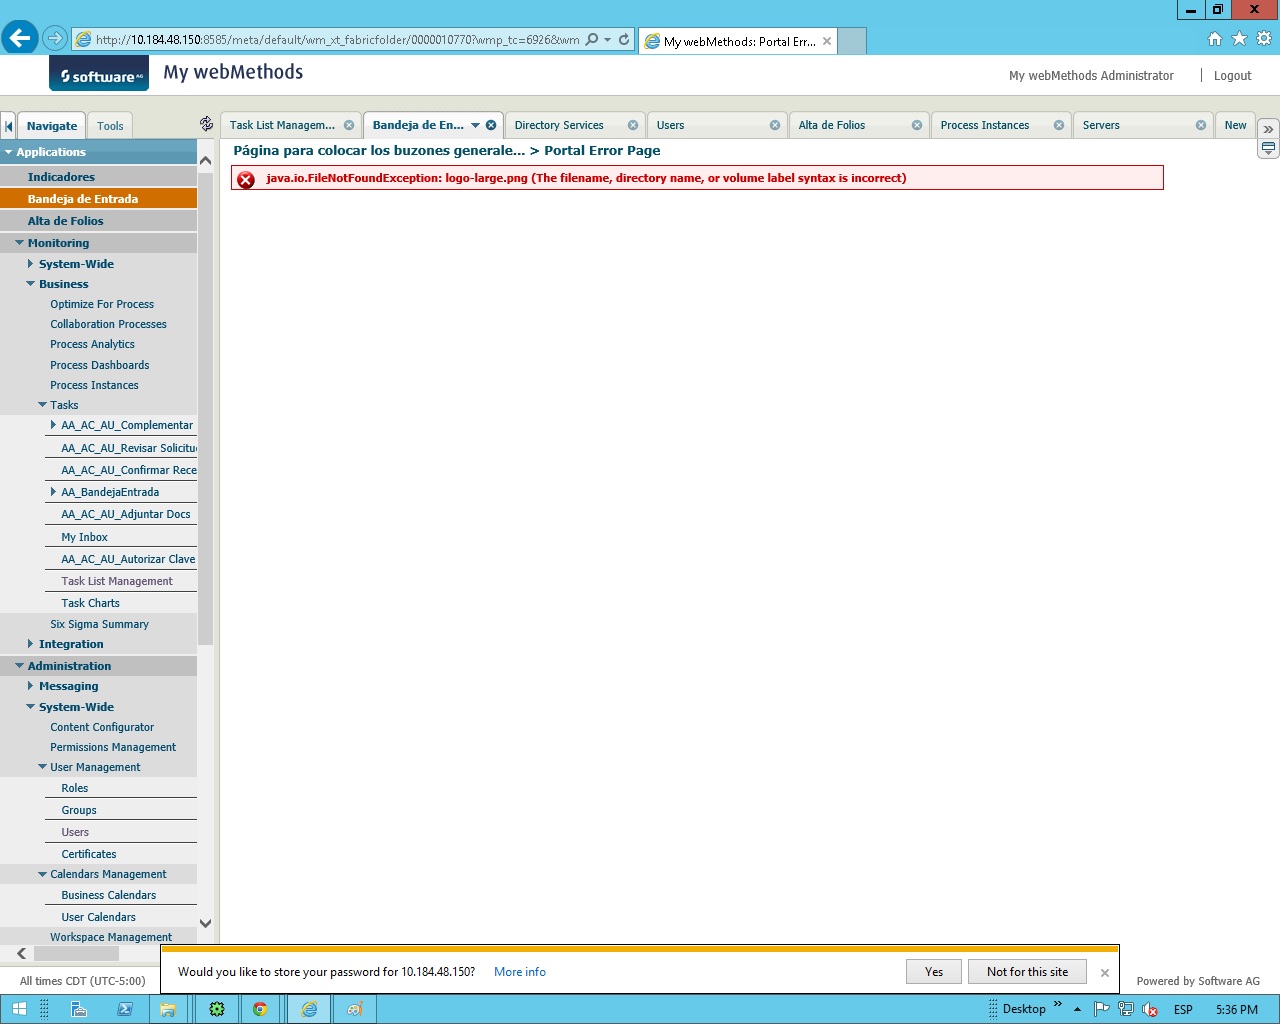The image size is (1280, 1024).
Task: Click the red error icon in message
Action: pos(246,179)
